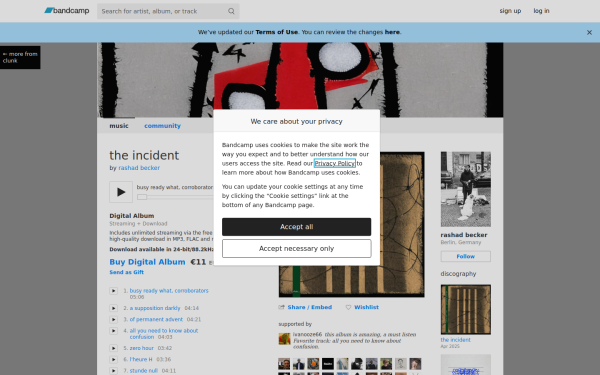Screen dimensions: 600x375
Task: Play track 3 of permanent advent
Action: click(x=114, y=320)
